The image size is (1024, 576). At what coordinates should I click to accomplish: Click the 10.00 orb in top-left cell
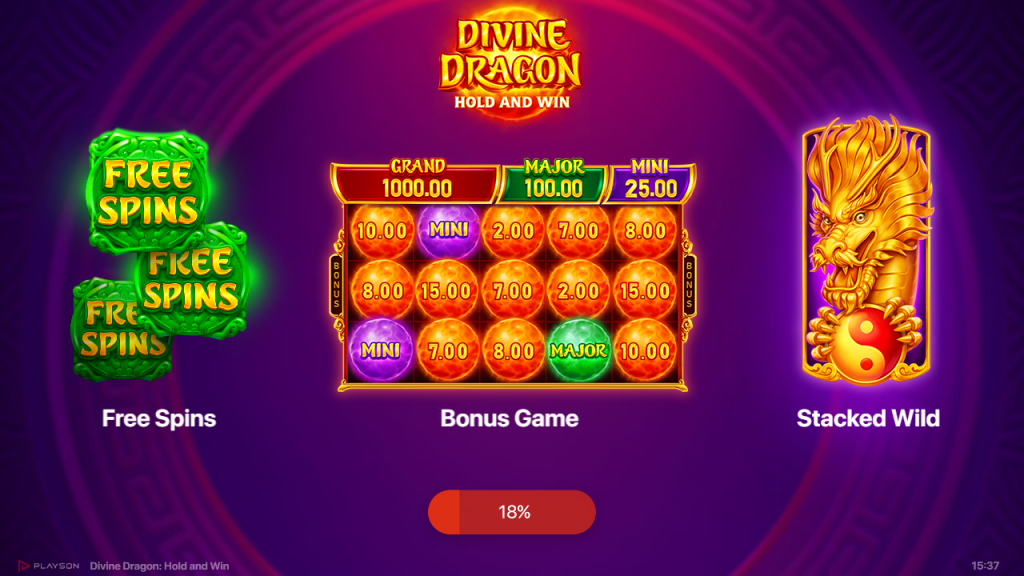tap(382, 231)
